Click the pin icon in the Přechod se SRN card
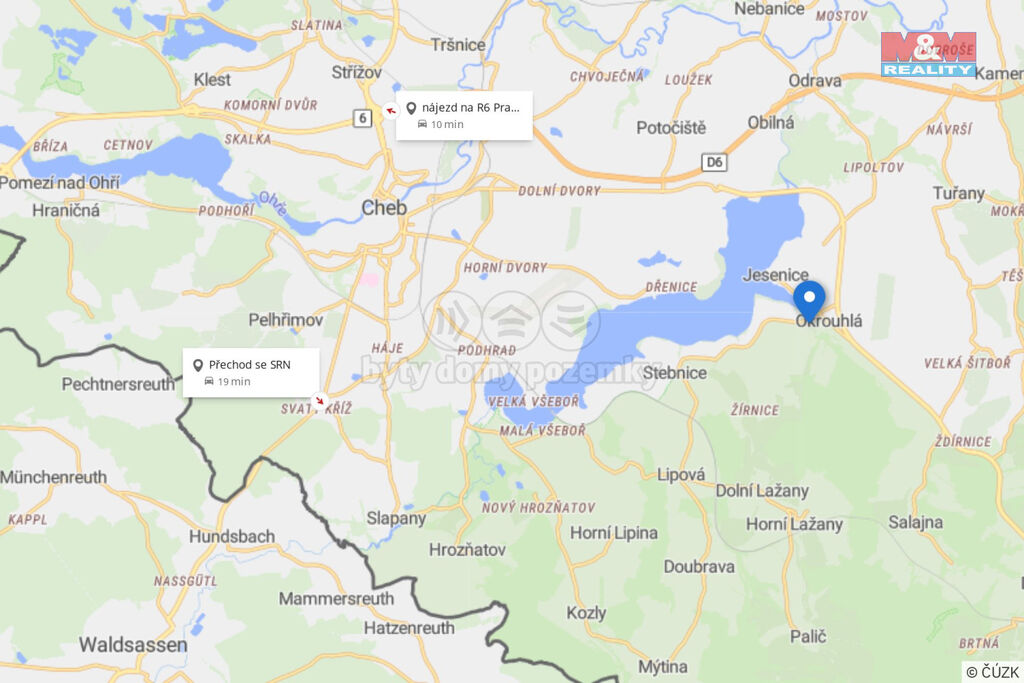Image resolution: width=1024 pixels, height=683 pixels. 198,365
